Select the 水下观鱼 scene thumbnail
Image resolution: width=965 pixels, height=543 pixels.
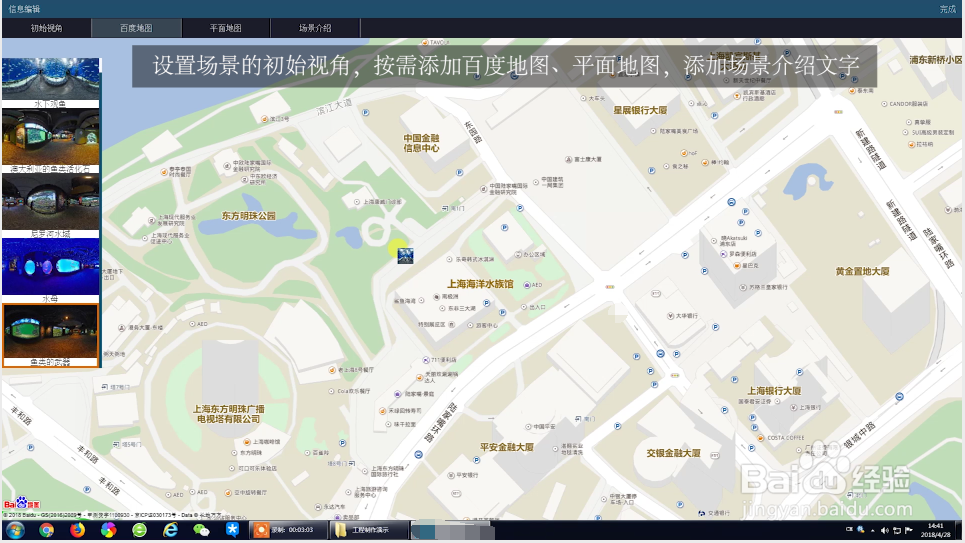(50, 82)
